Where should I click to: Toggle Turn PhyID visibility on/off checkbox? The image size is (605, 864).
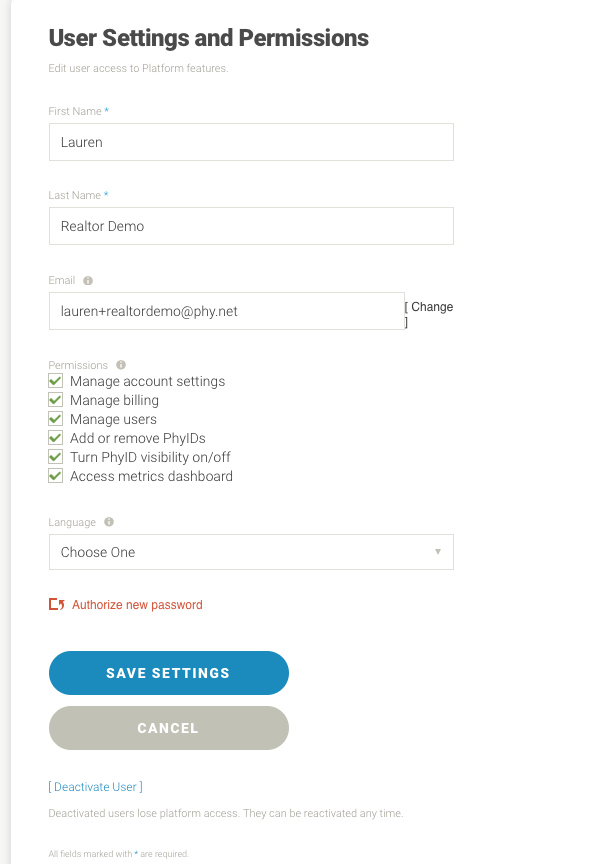pos(56,457)
